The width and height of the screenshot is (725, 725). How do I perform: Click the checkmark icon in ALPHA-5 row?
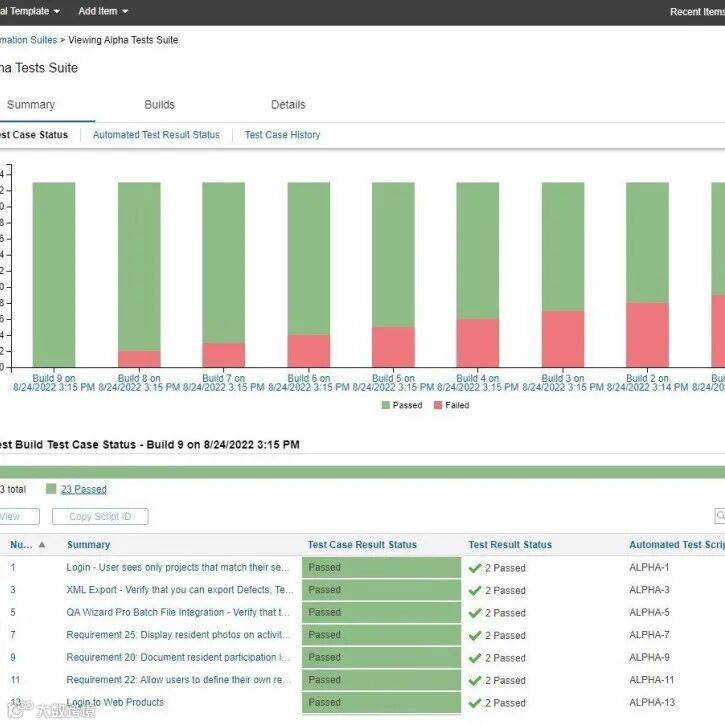(x=475, y=613)
